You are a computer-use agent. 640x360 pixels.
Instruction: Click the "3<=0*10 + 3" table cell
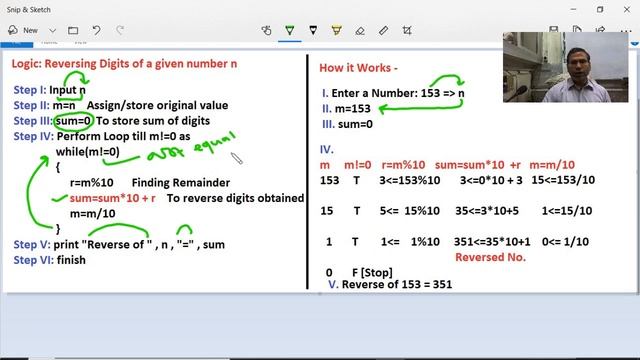point(491,180)
